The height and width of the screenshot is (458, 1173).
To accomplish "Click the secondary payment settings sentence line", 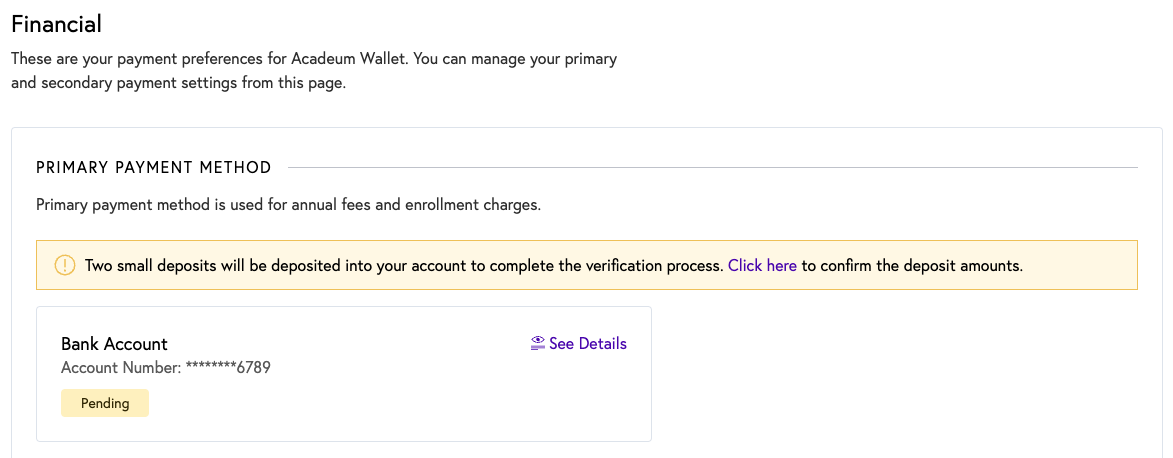I will 178,83.
